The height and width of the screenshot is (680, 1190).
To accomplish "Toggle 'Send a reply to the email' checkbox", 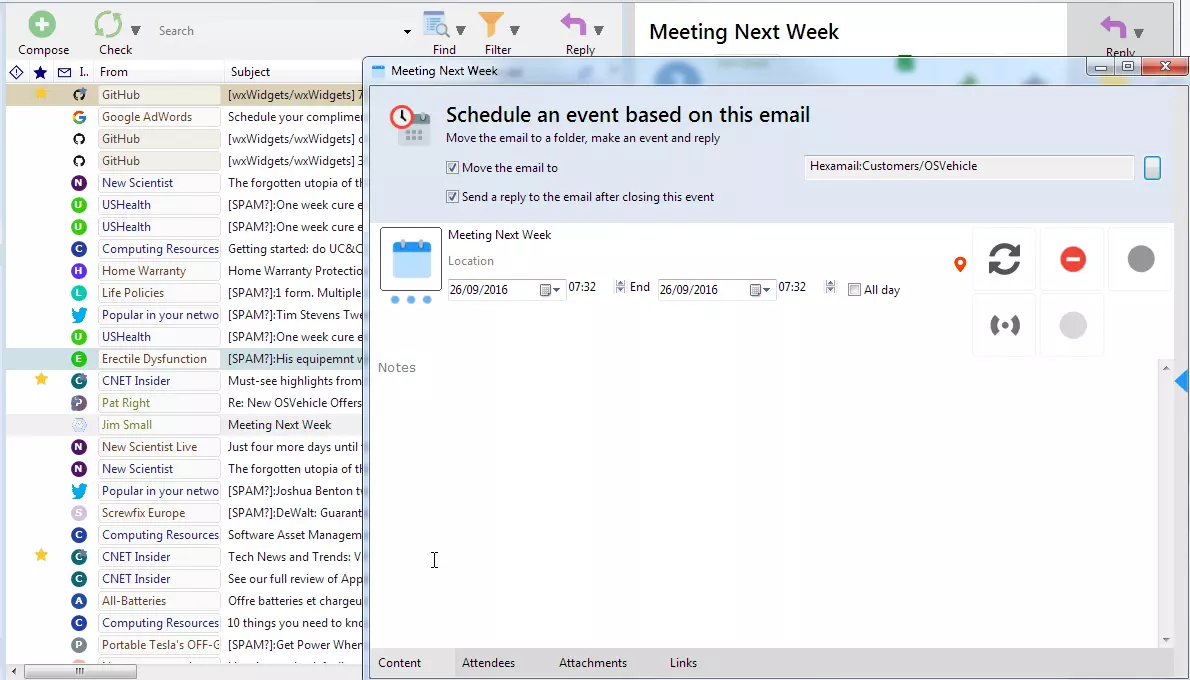I will [x=453, y=197].
